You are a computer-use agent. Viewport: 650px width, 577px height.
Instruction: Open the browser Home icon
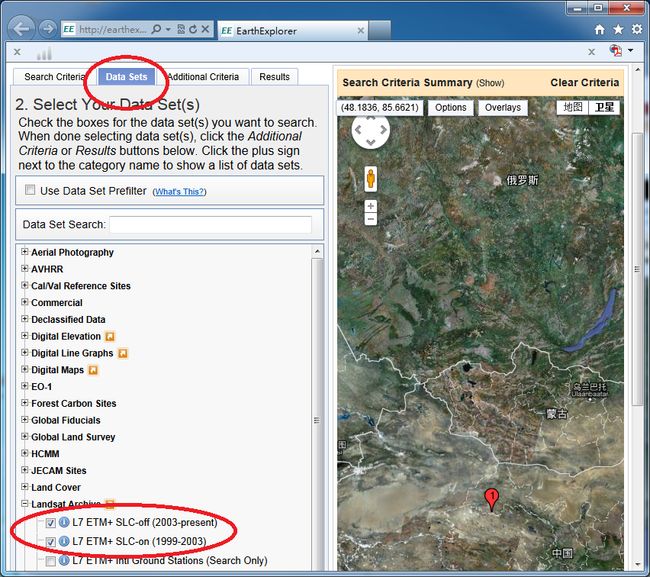(599, 29)
